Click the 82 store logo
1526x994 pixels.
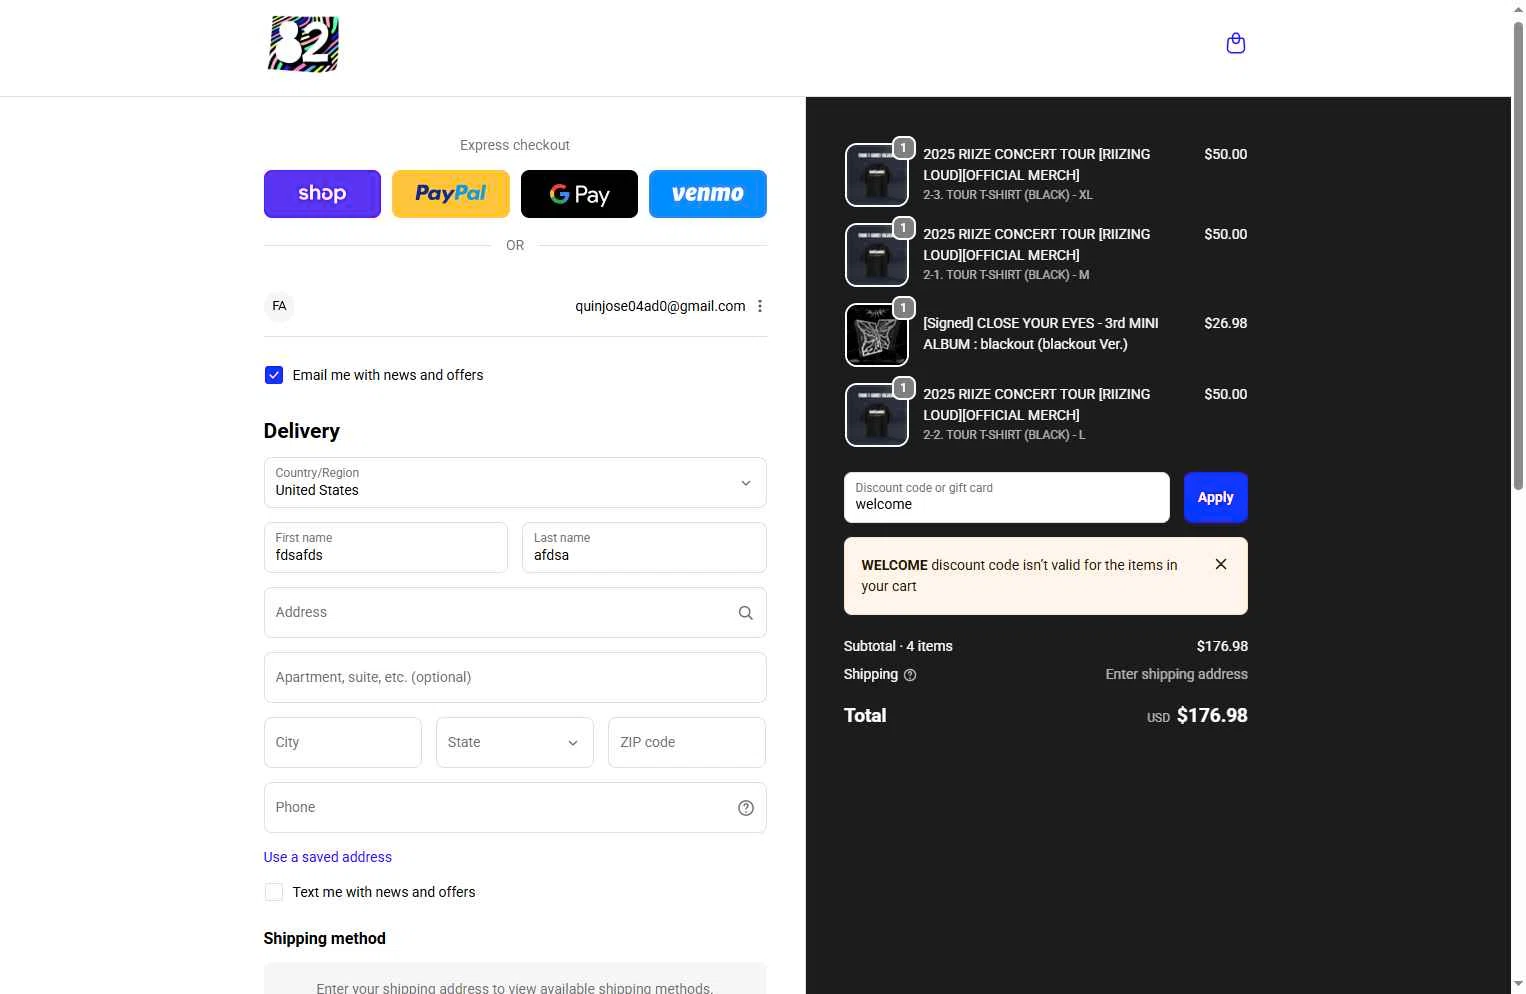(303, 44)
